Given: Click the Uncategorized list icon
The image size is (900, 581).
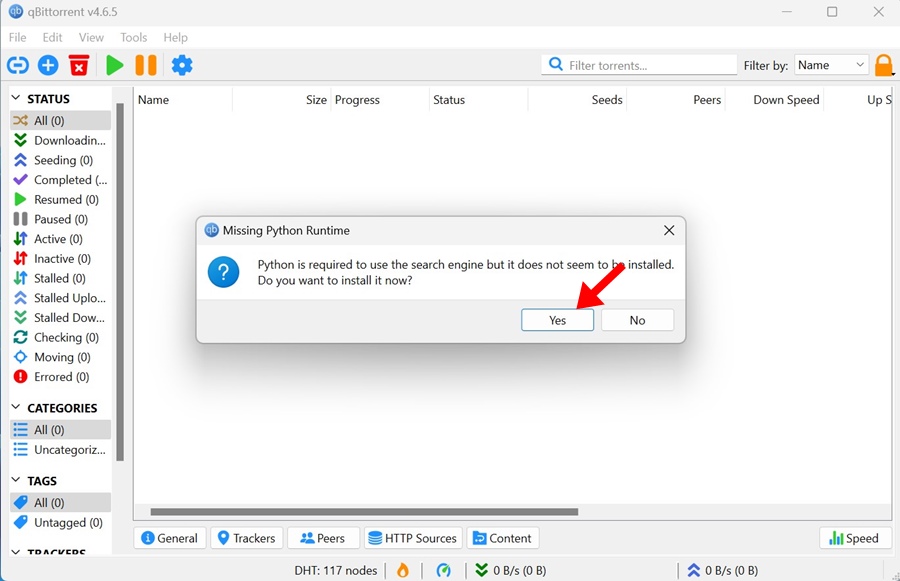Looking at the screenshot, I should point(21,450).
